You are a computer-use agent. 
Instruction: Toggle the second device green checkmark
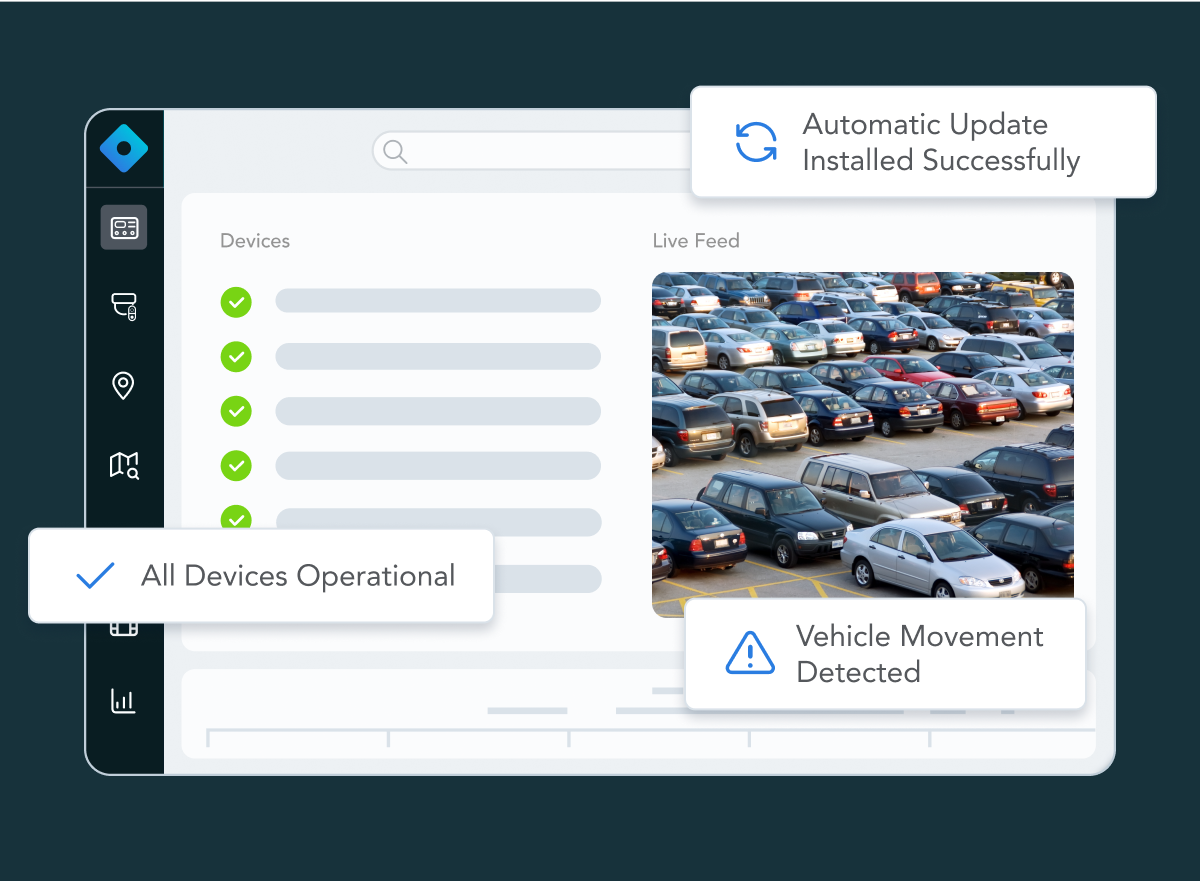pyautogui.click(x=236, y=356)
